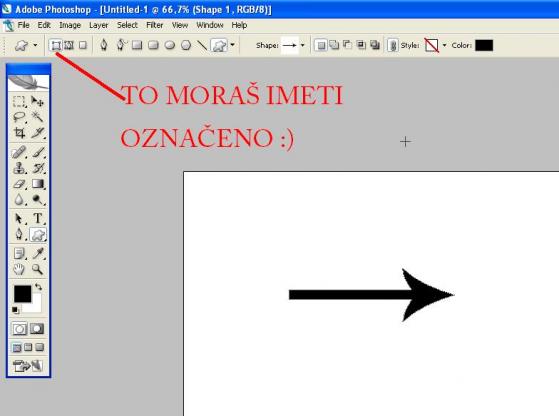559x416 pixels.
Task: Select the Hand tool
Action: [19, 269]
